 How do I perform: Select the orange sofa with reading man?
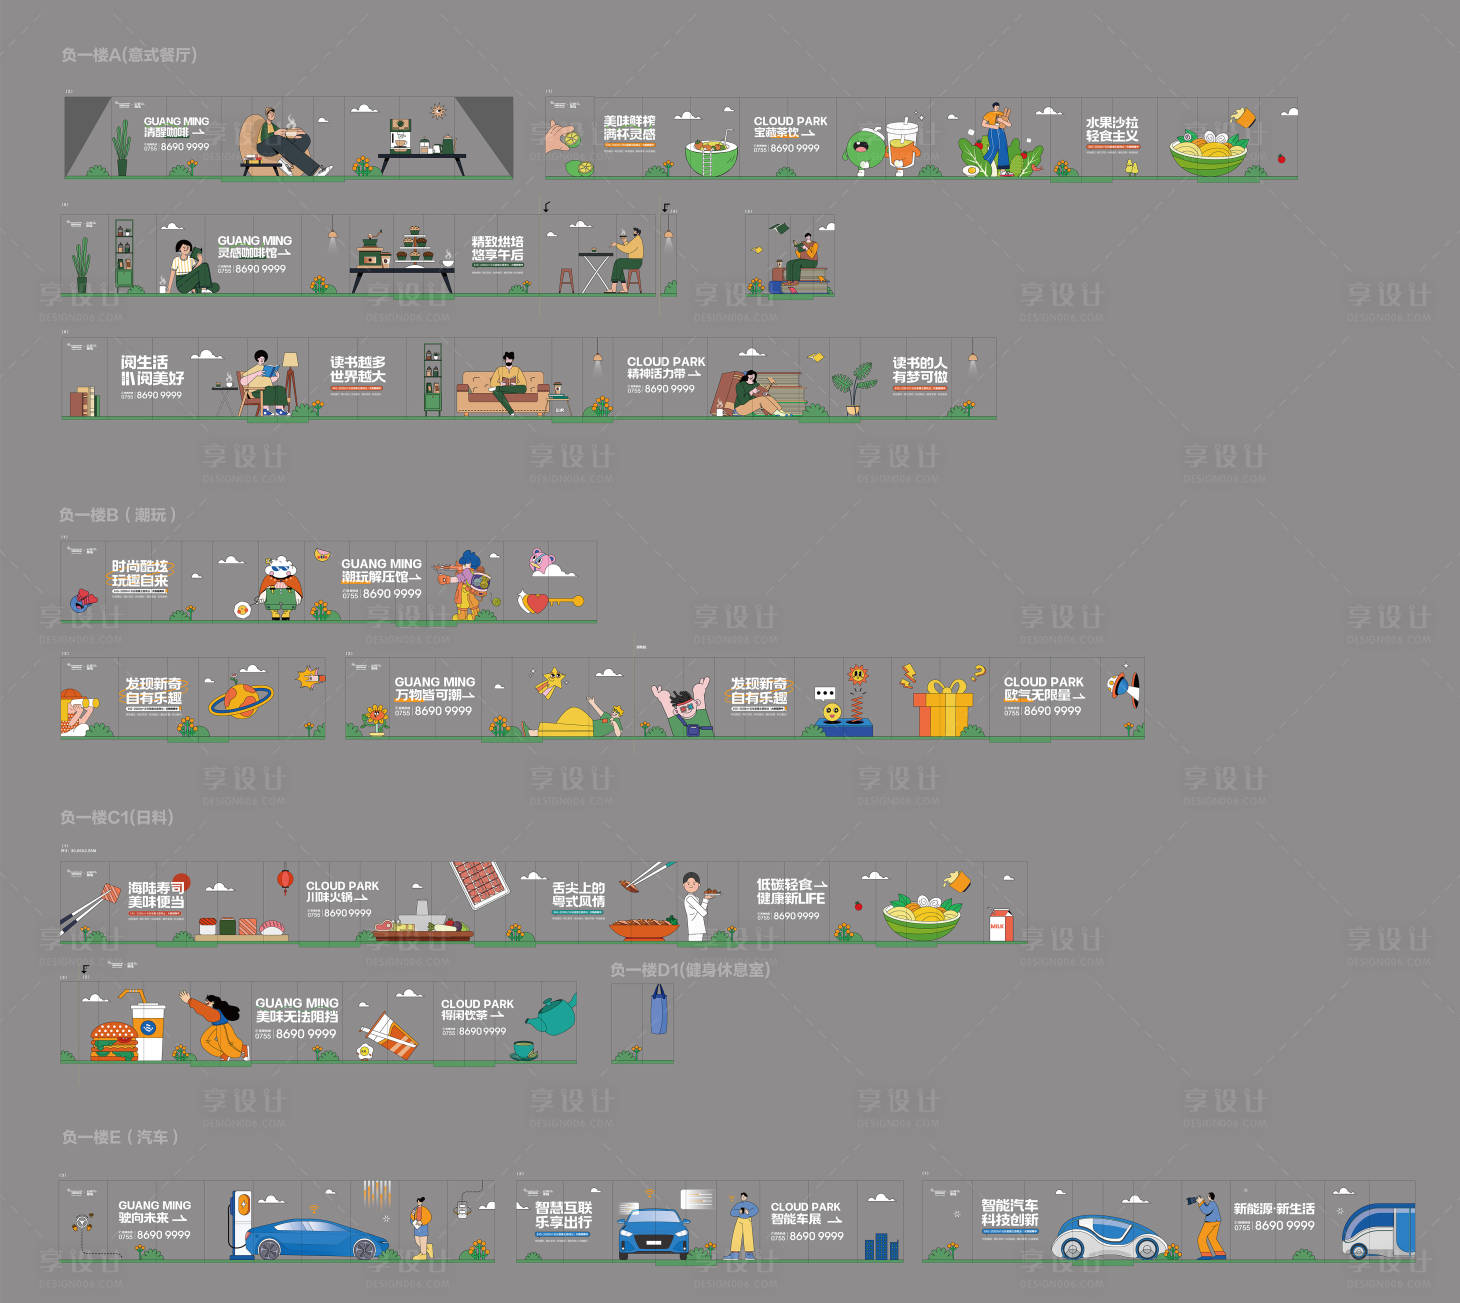tap(503, 390)
